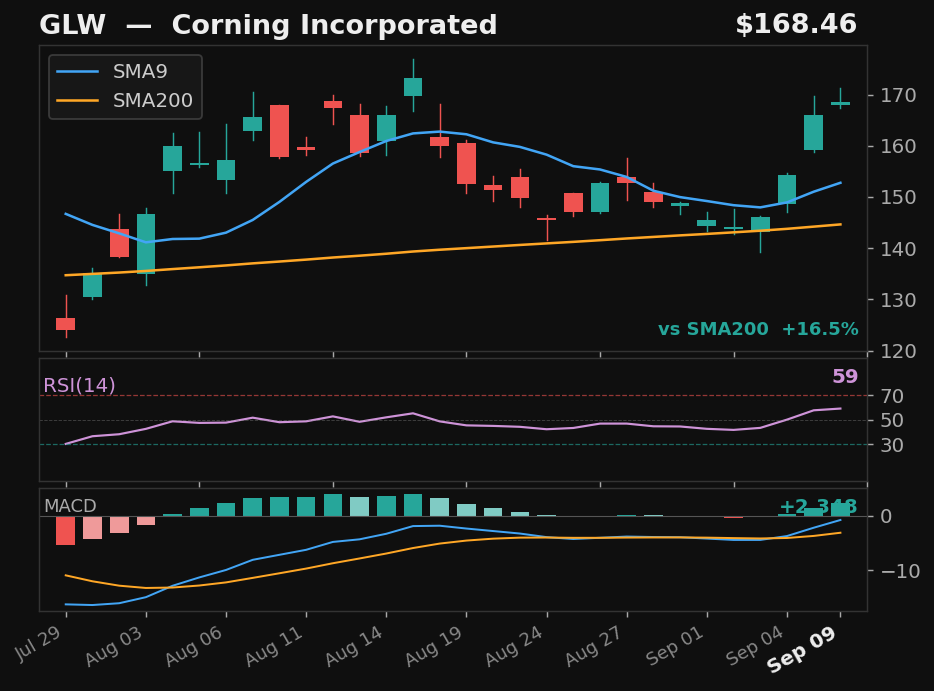Click the RSI 30 axis label
Viewport: 934px width, 691px height.
point(892,445)
